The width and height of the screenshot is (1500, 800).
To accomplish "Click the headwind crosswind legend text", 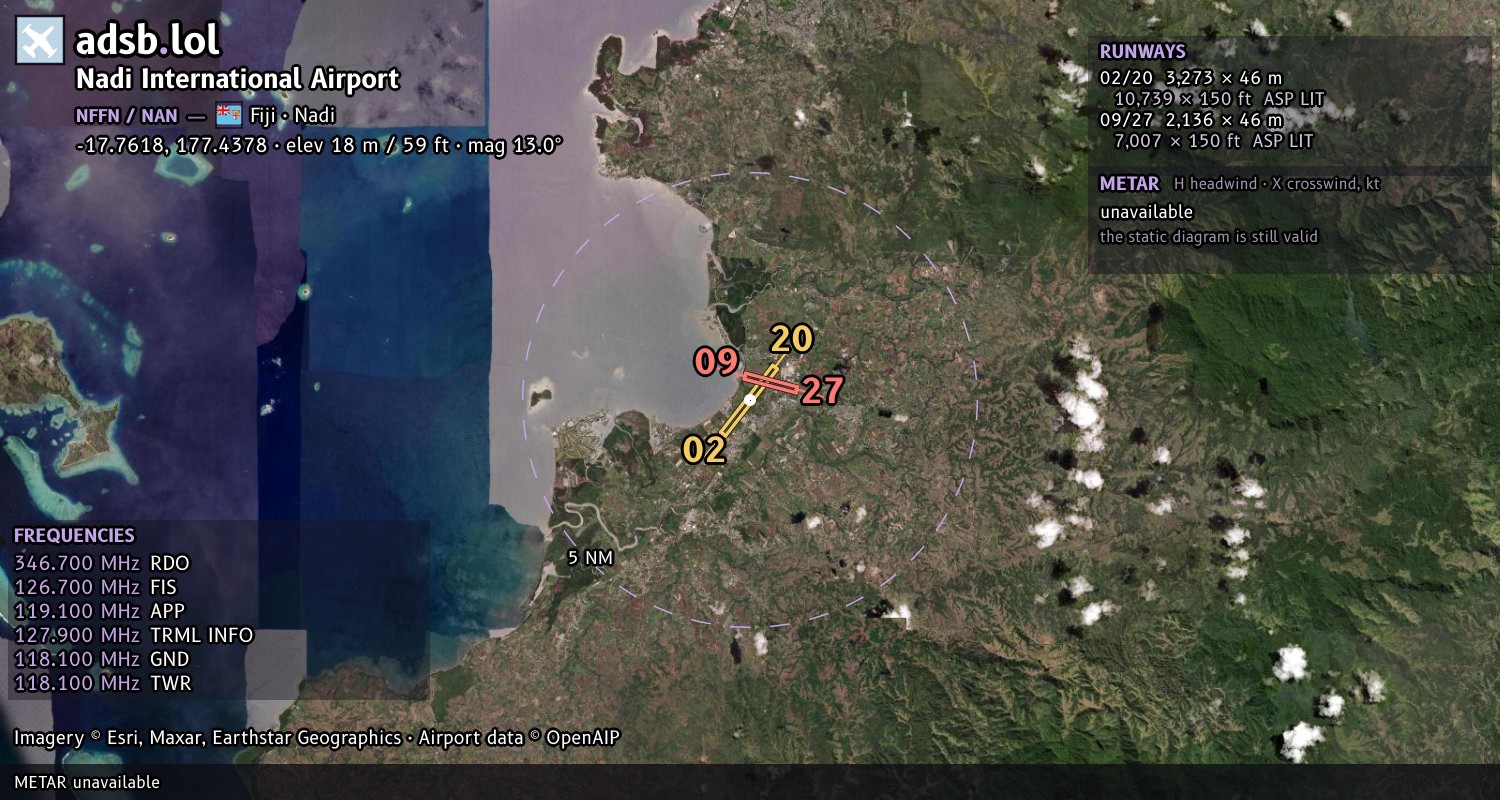I will point(1276,184).
